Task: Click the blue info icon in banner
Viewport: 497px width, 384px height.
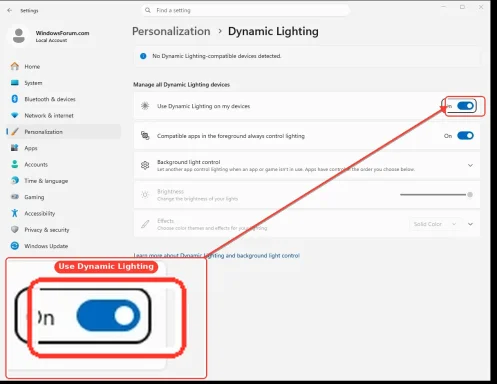Action: 143,56
